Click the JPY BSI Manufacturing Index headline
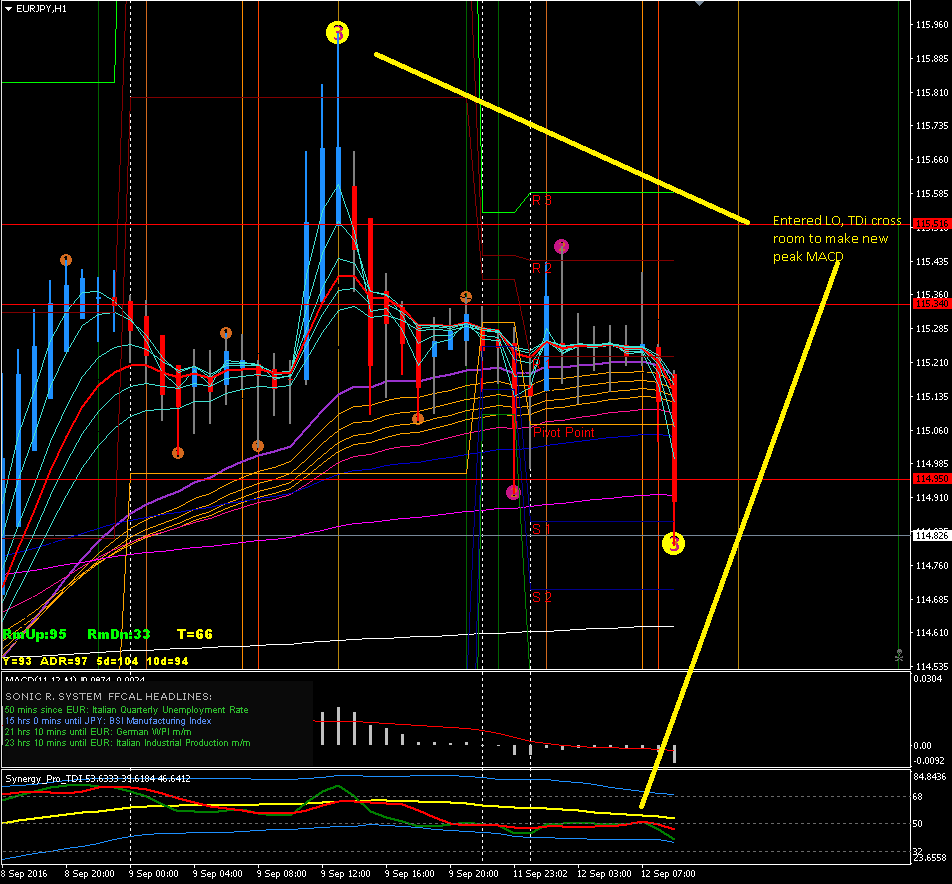The width and height of the screenshot is (952, 884). coord(108,721)
